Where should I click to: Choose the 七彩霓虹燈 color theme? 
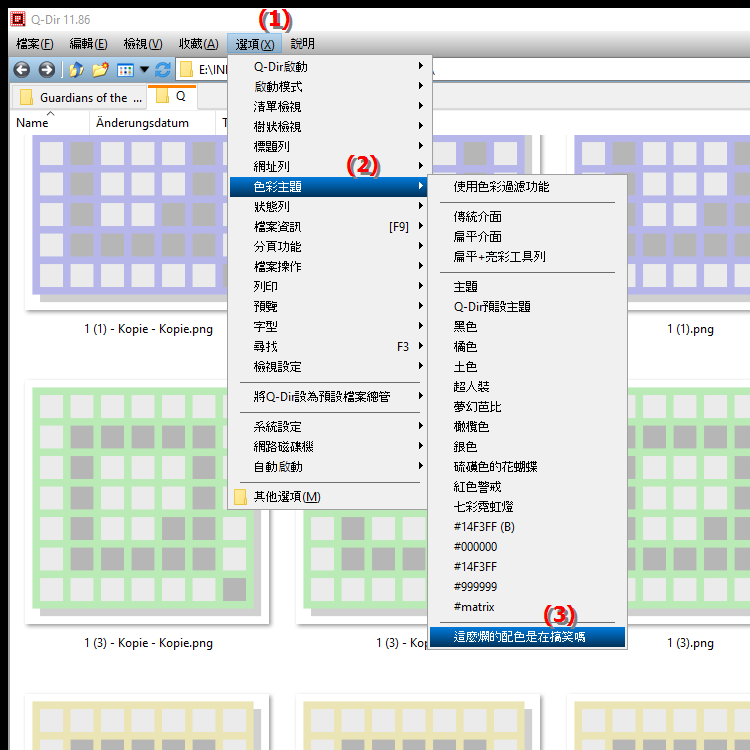[527, 507]
